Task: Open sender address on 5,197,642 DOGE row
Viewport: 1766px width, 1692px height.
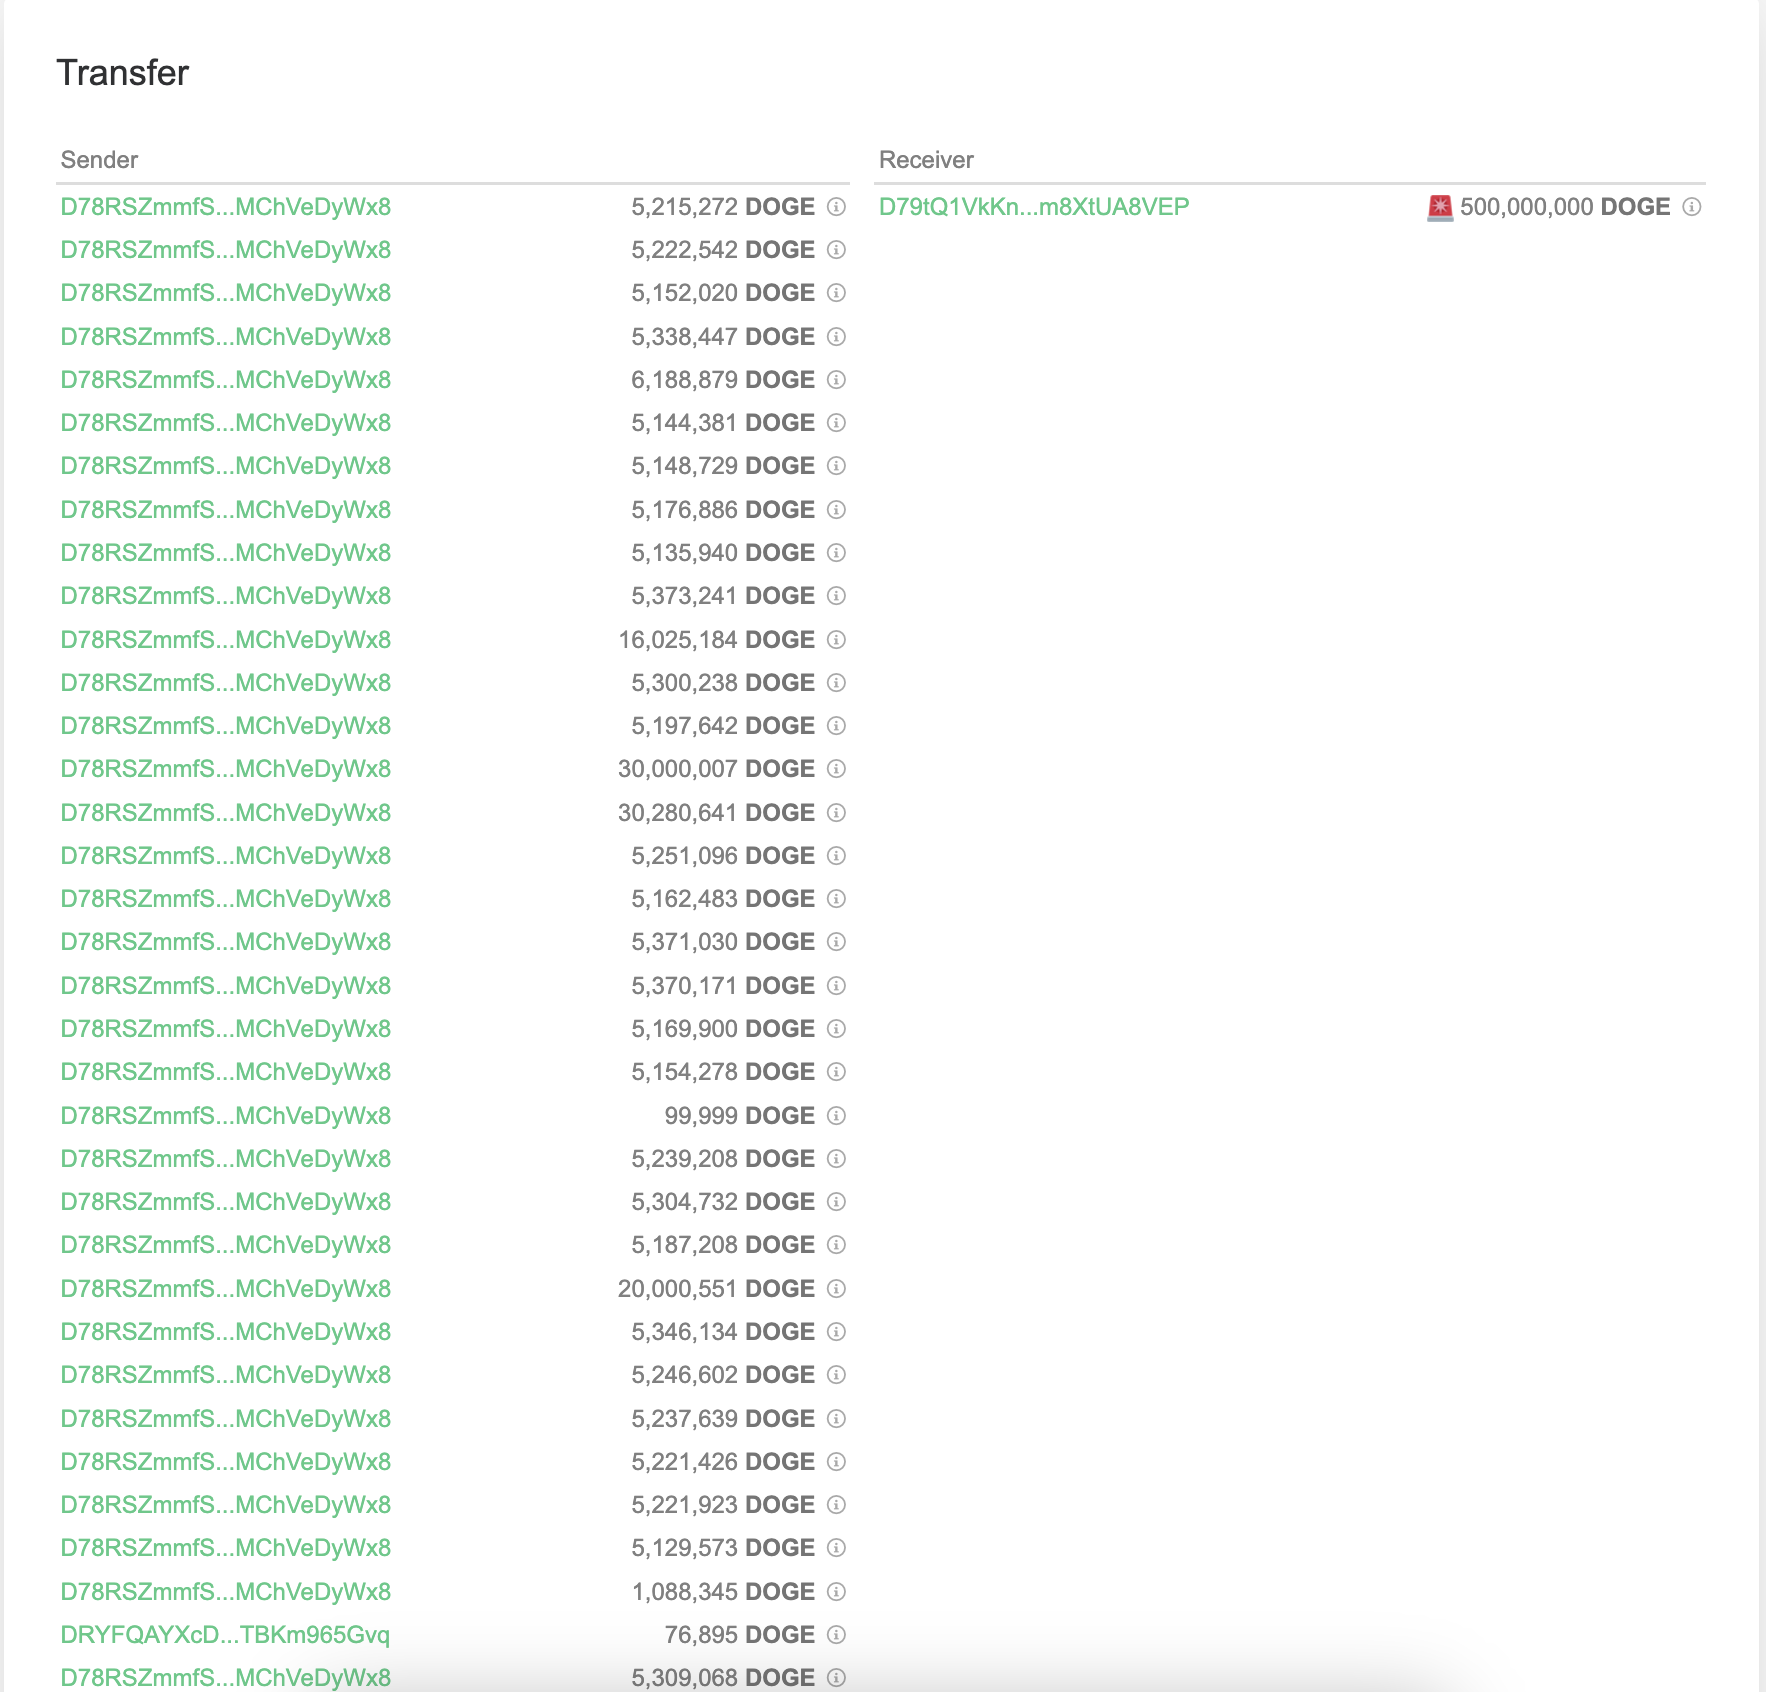Action: pyautogui.click(x=225, y=726)
